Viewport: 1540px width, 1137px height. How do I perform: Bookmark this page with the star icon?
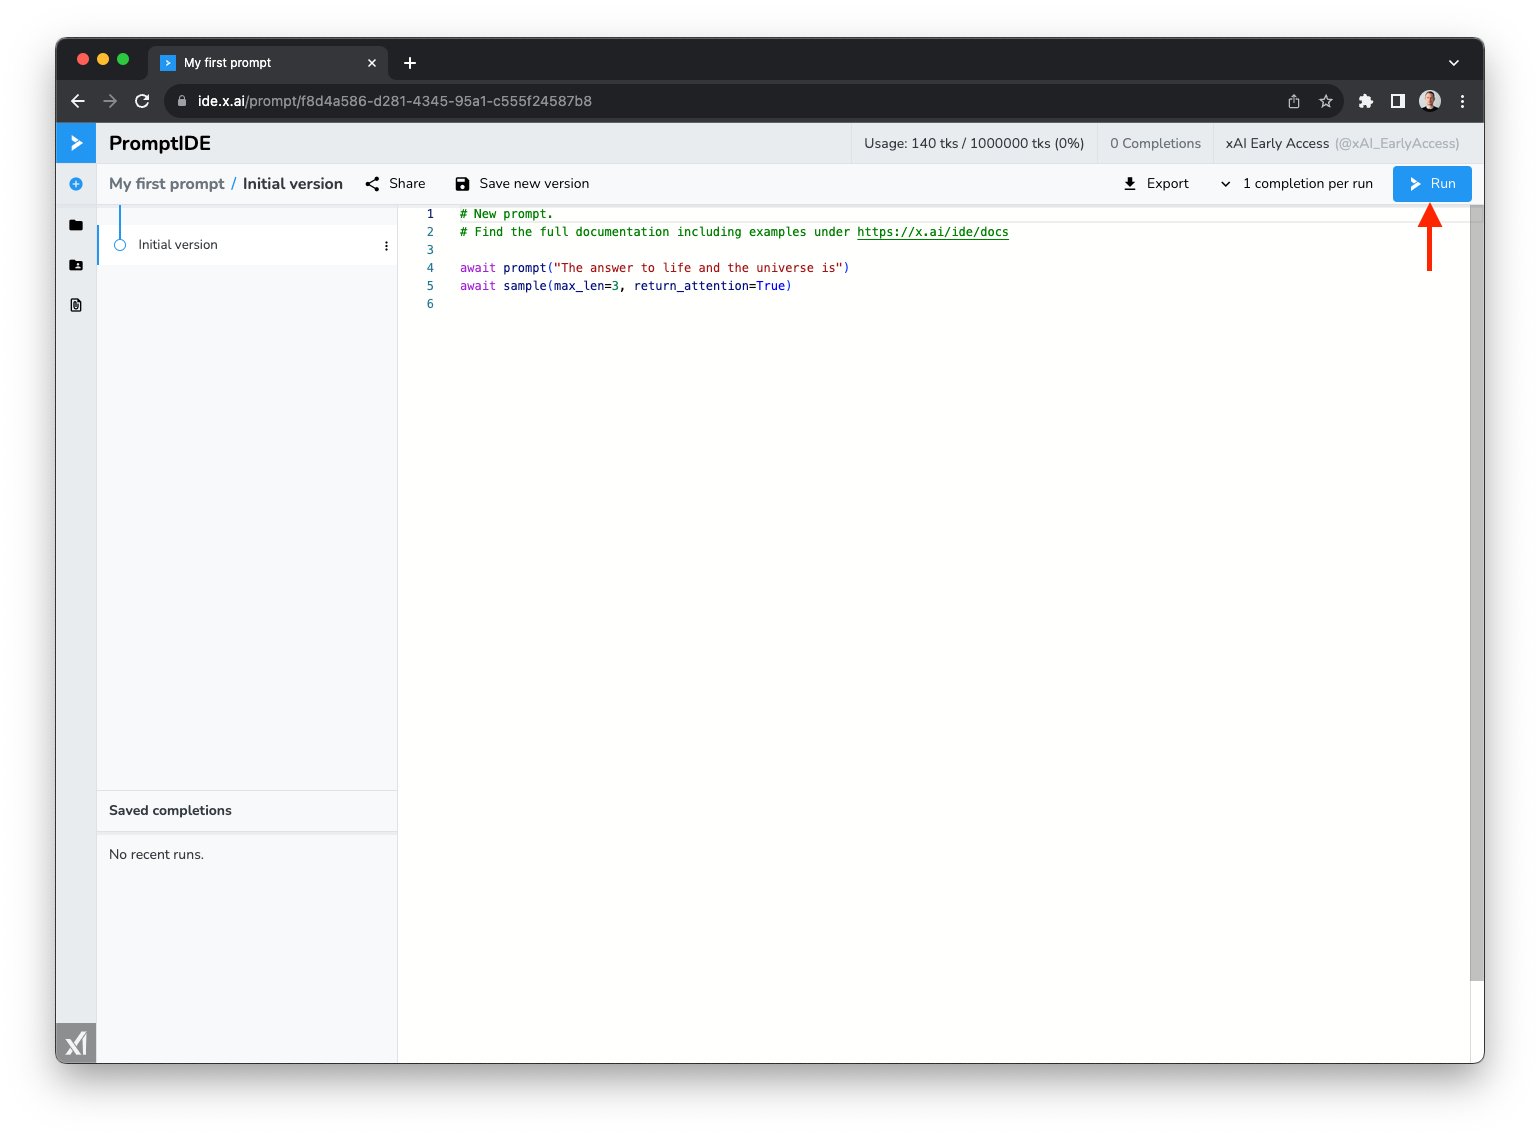pyautogui.click(x=1326, y=101)
